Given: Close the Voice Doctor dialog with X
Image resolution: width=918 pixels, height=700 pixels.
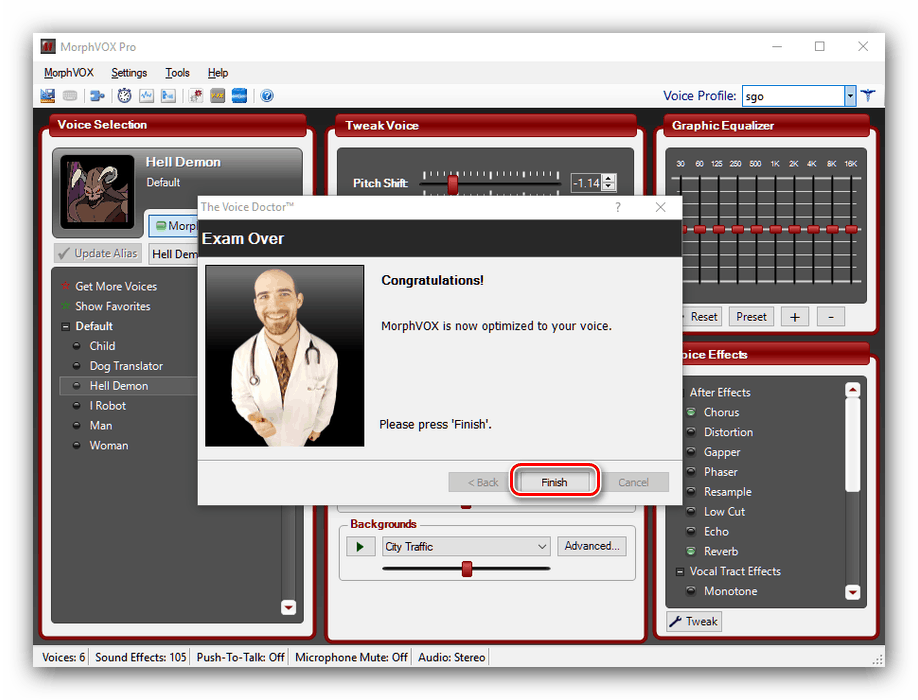Looking at the screenshot, I should click(660, 207).
